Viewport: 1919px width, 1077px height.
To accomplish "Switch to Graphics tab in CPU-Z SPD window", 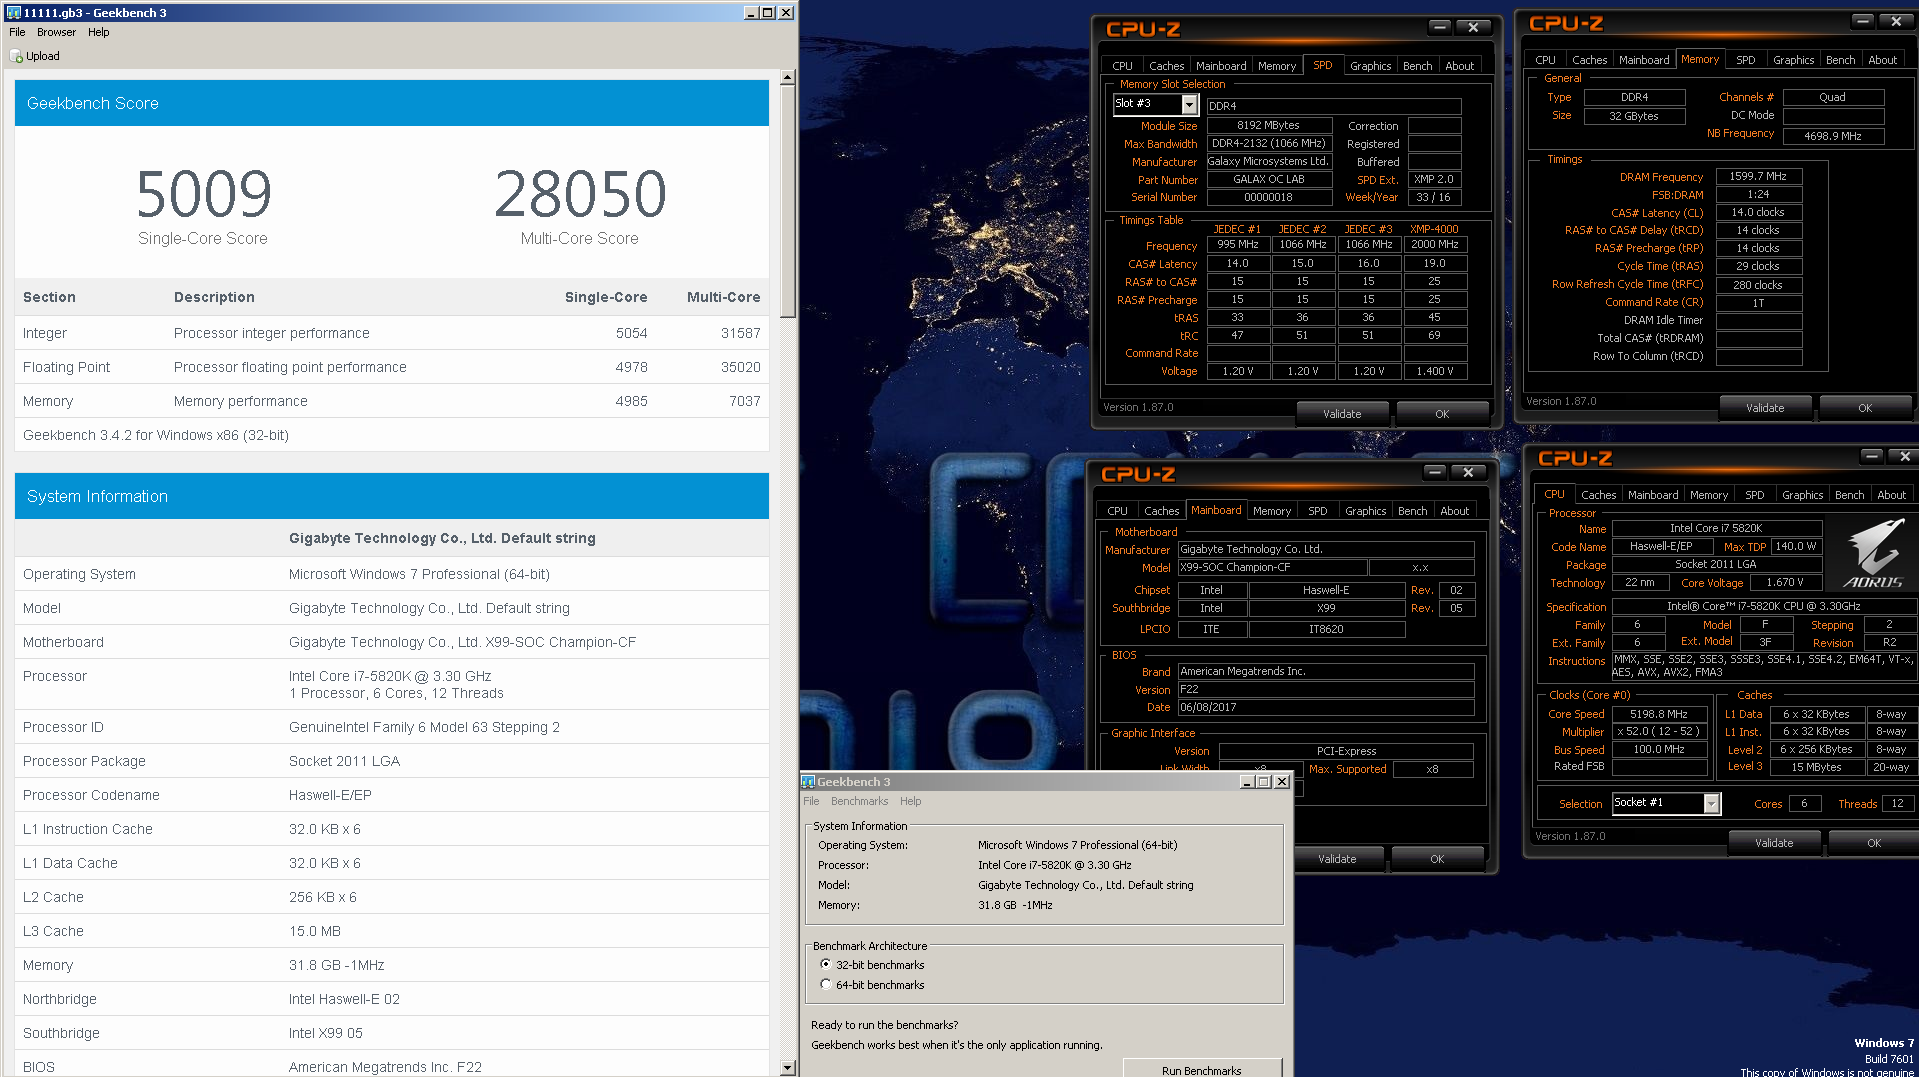I will pyautogui.click(x=1370, y=66).
